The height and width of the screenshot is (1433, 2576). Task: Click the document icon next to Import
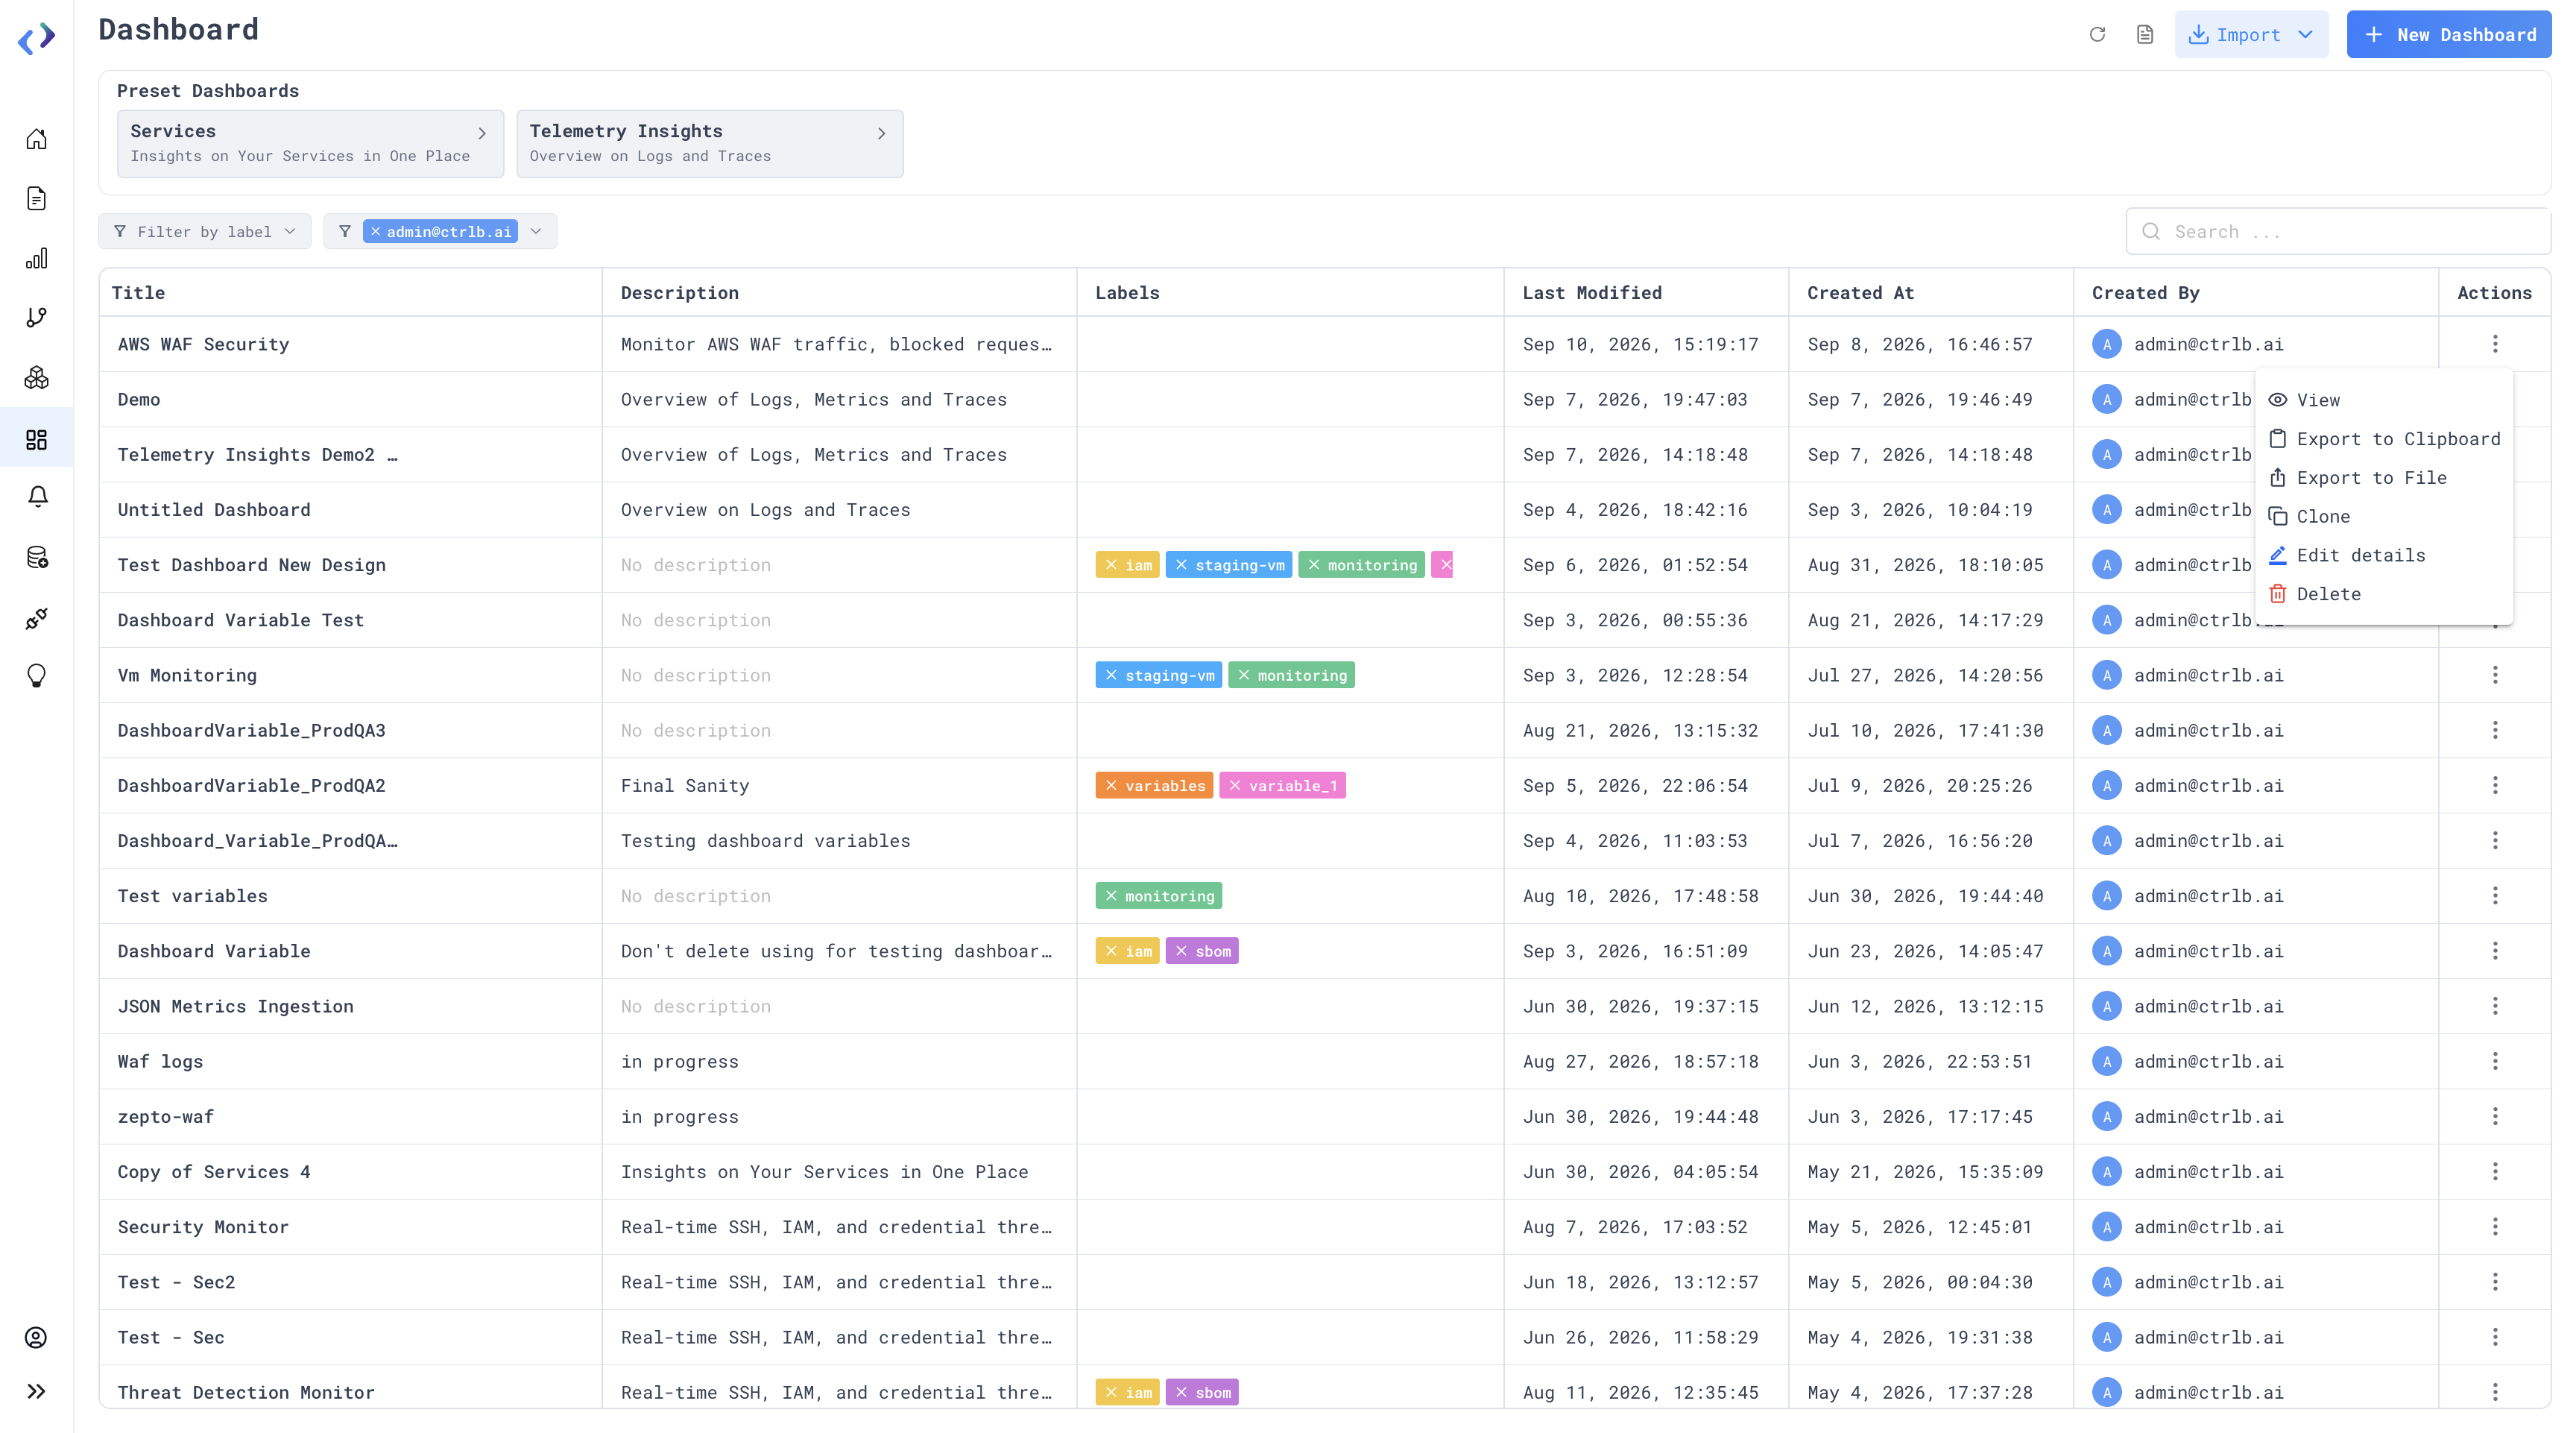(x=2145, y=35)
